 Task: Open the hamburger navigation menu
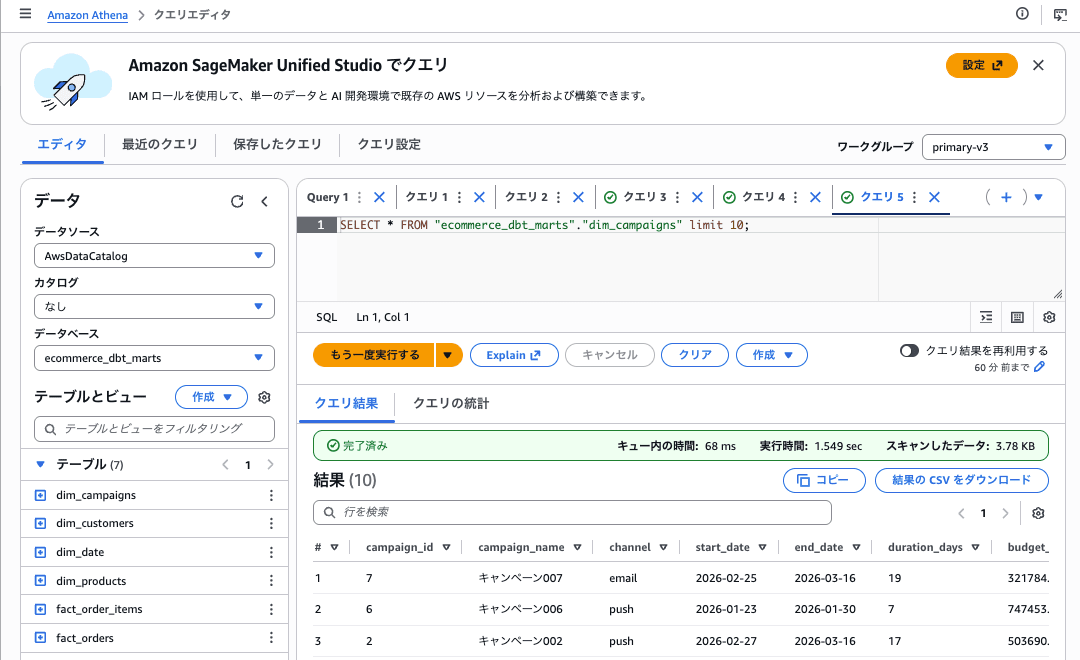[25, 14]
